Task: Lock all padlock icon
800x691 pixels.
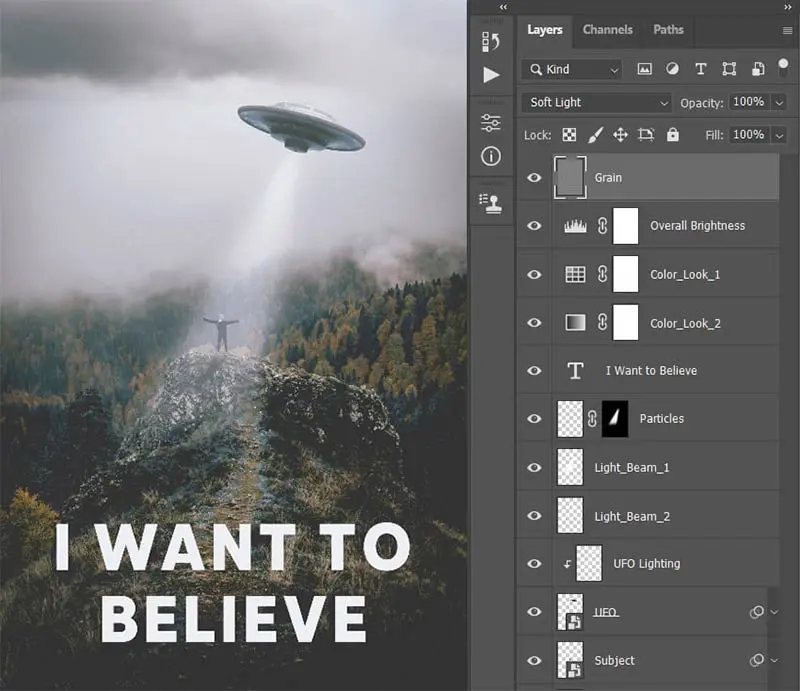Action: point(673,135)
